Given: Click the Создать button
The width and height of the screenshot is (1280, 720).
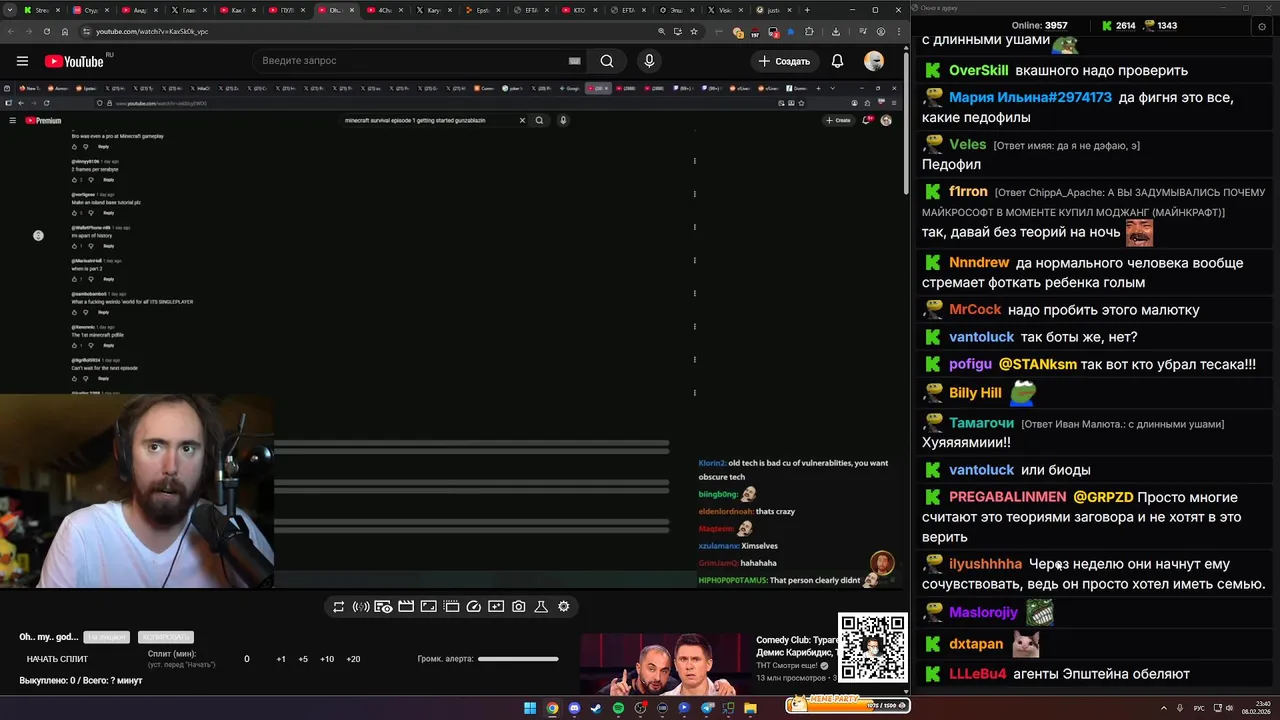Looking at the screenshot, I should pyautogui.click(x=783, y=61).
